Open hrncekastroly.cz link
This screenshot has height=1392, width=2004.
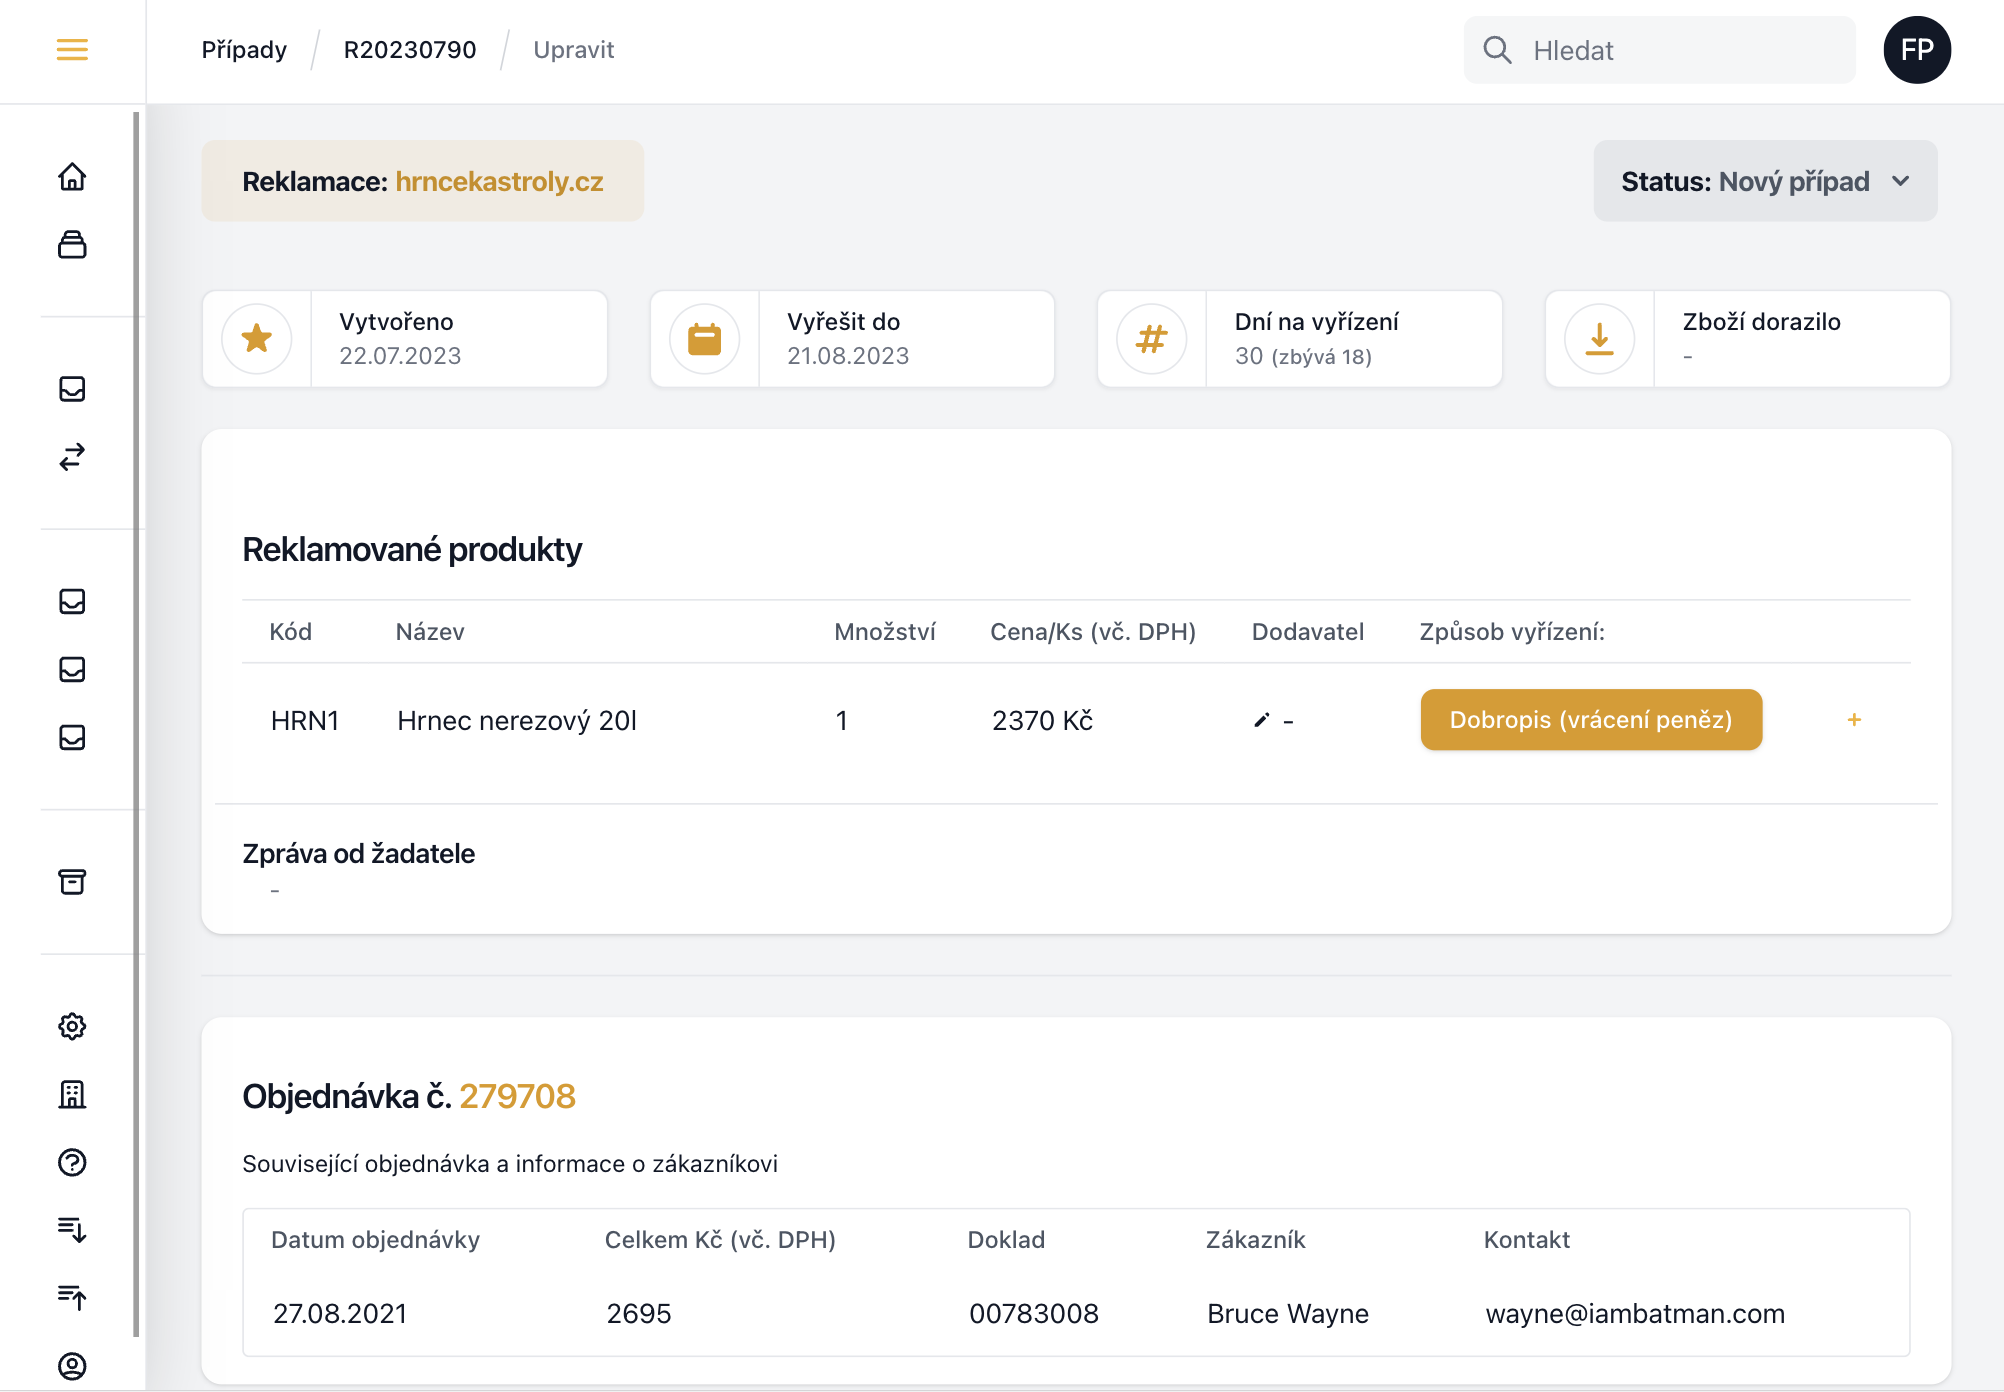point(499,181)
